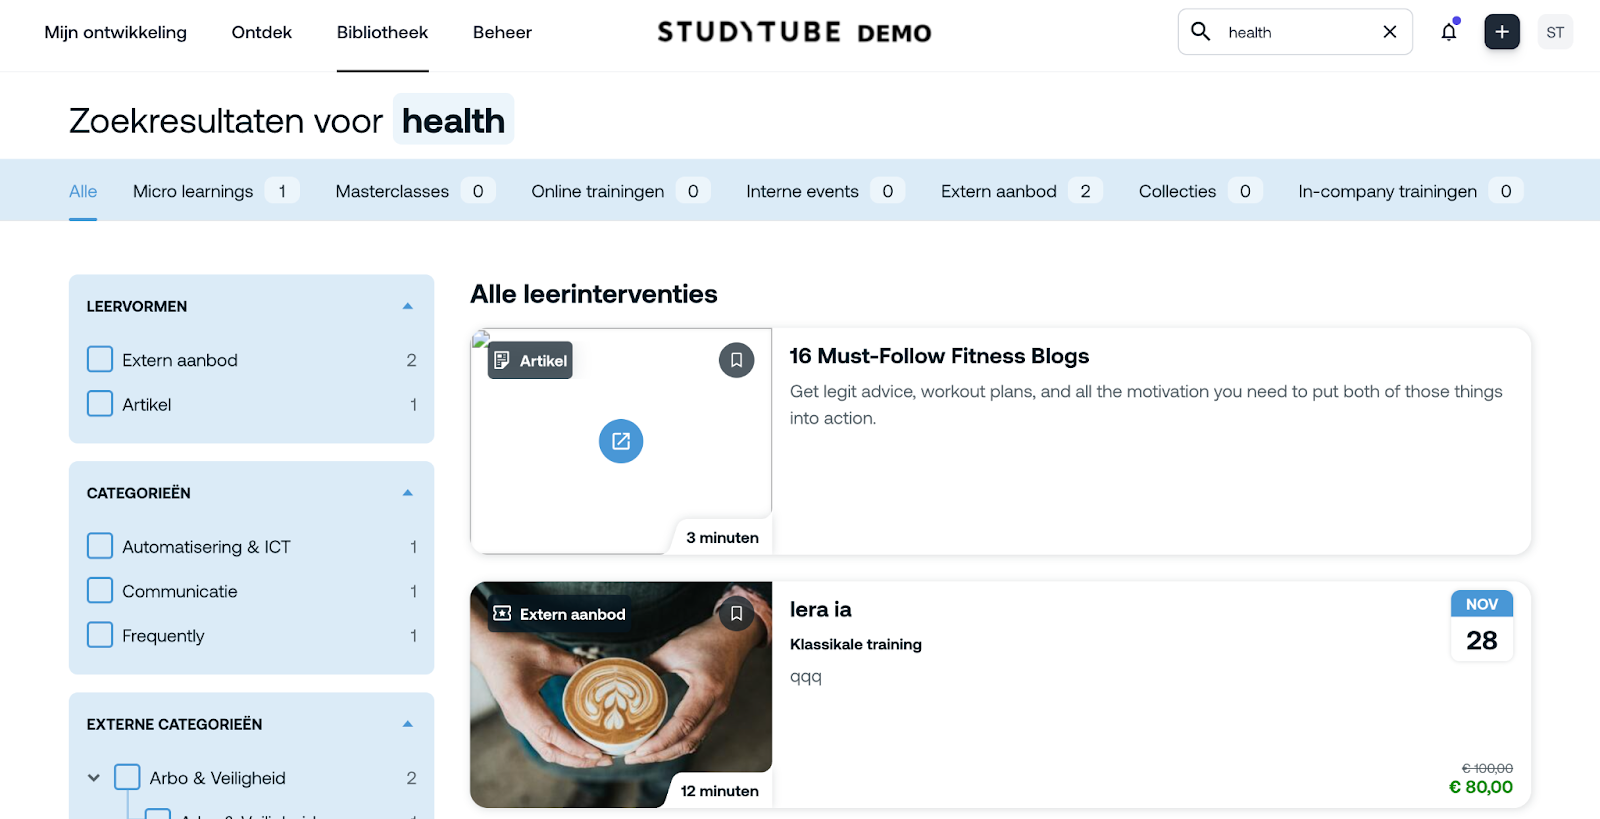Tick the Artikel filter checkbox
The height and width of the screenshot is (819, 1600).
[x=100, y=404]
